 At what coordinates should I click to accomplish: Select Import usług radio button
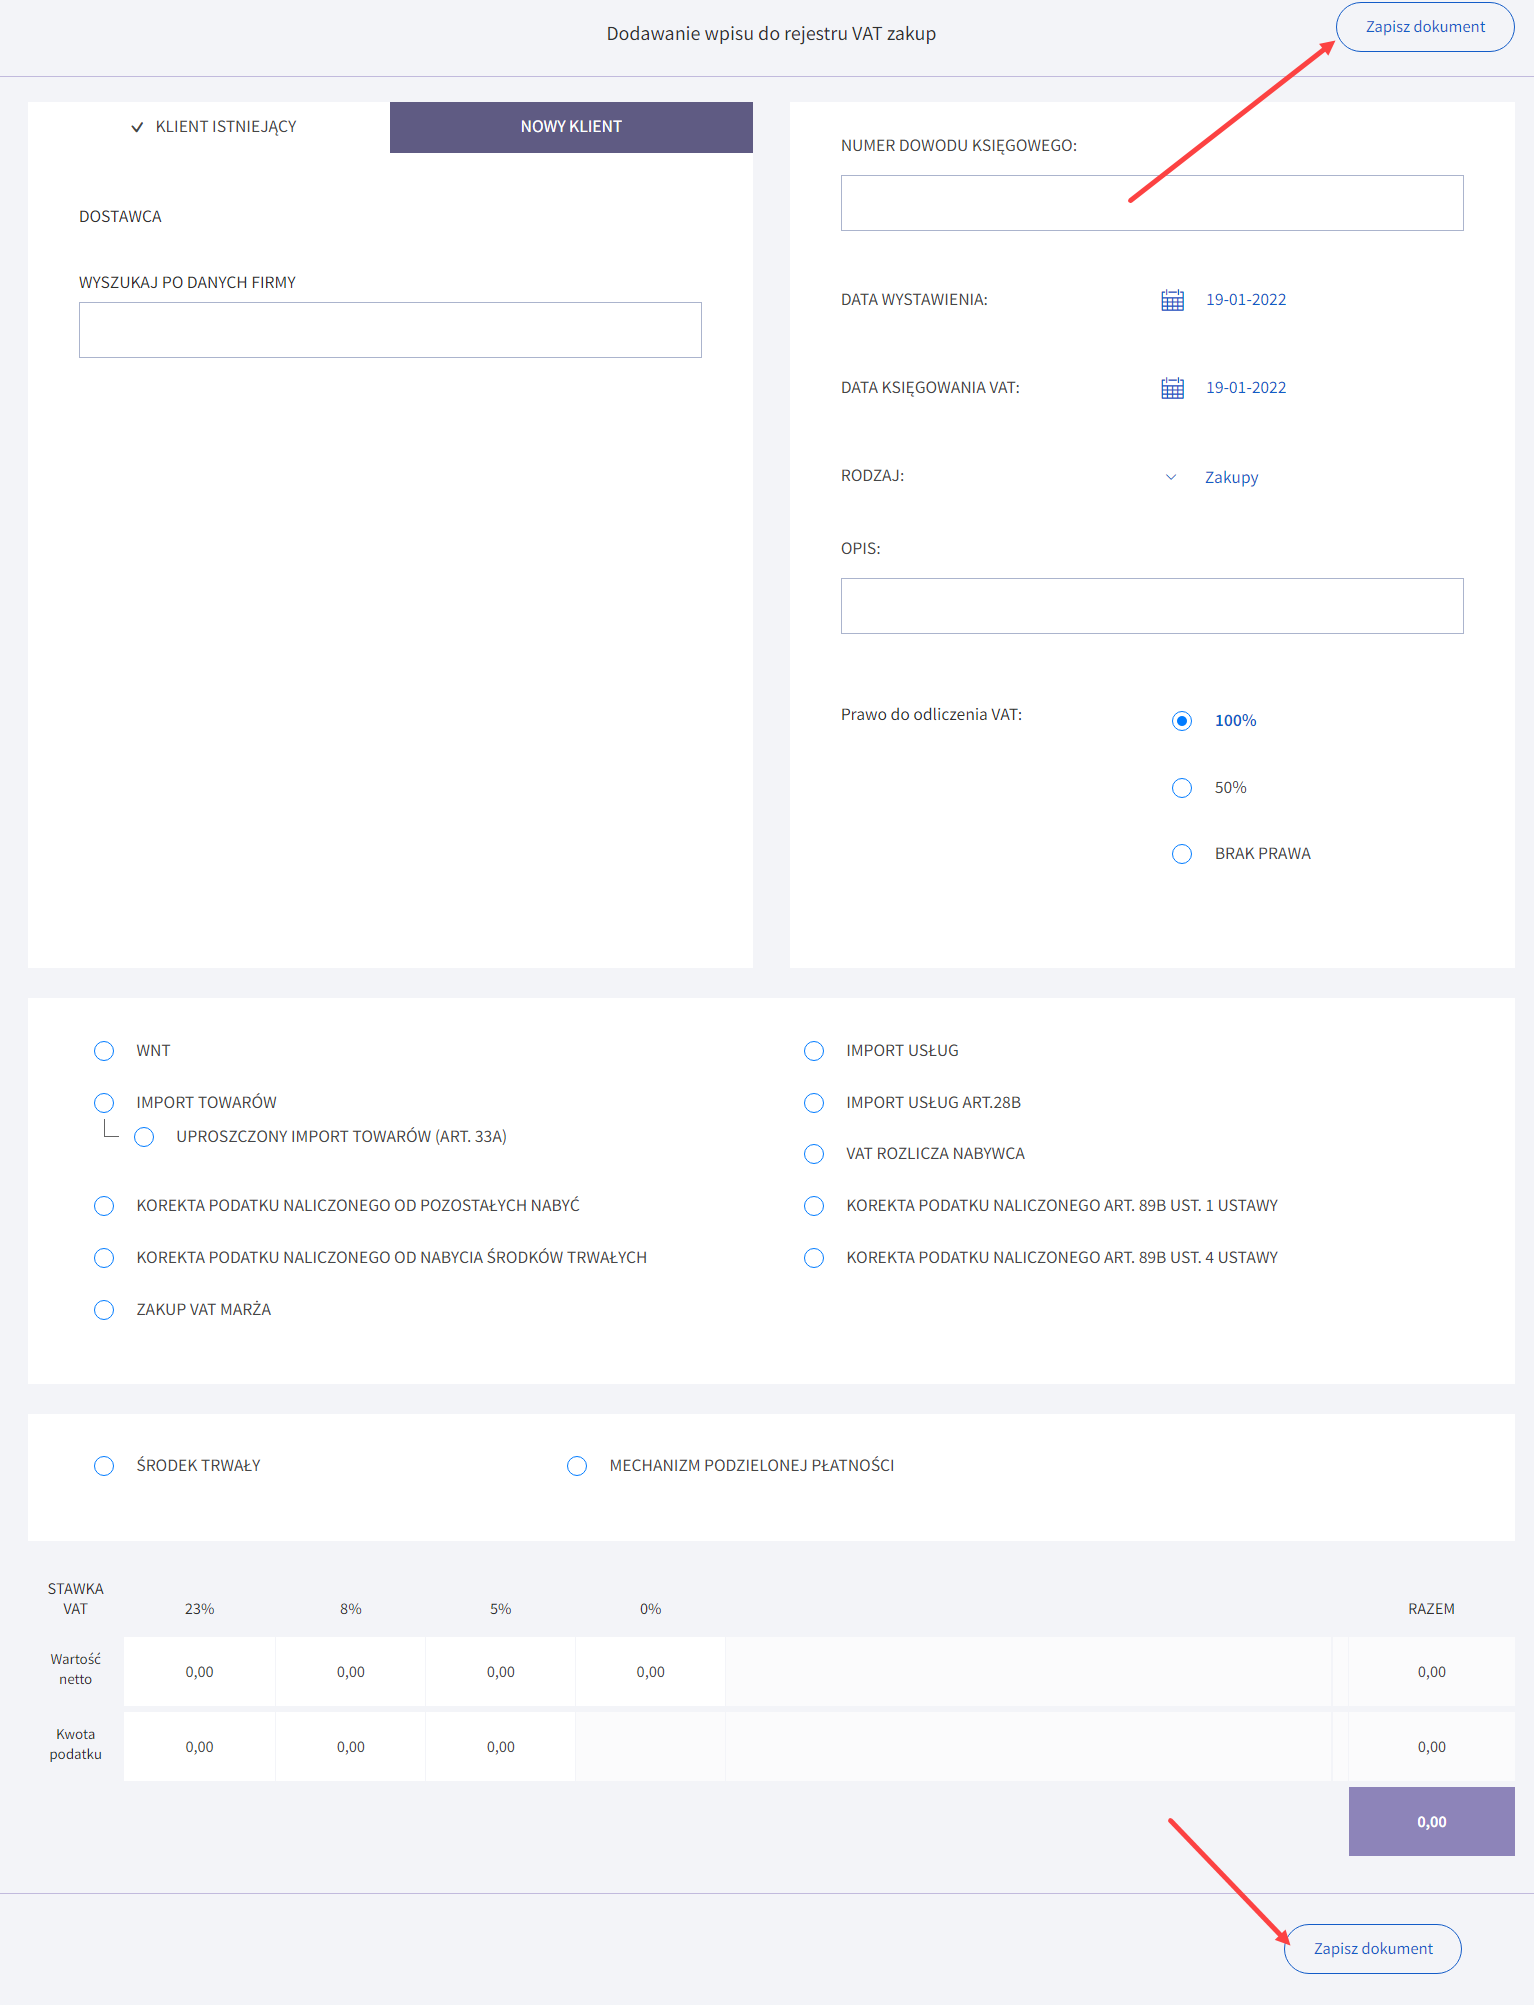[x=814, y=1051]
